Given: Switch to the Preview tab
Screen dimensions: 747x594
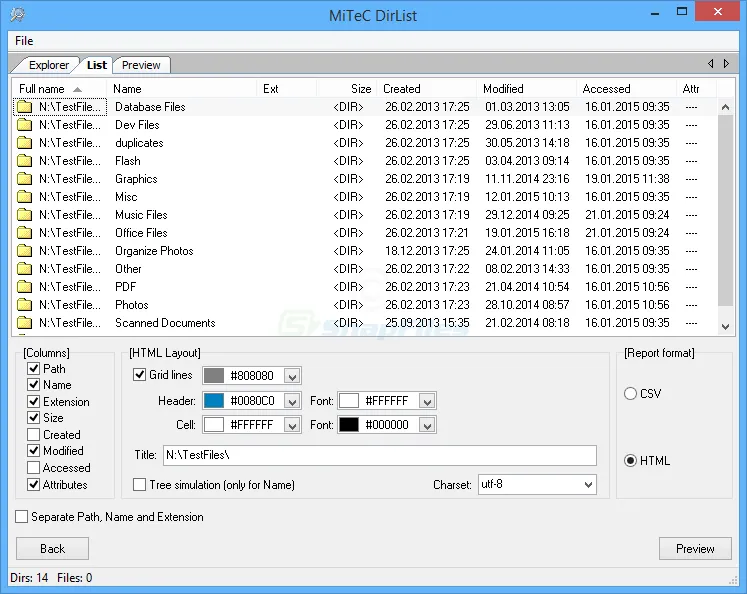Looking at the screenshot, I should [x=141, y=65].
